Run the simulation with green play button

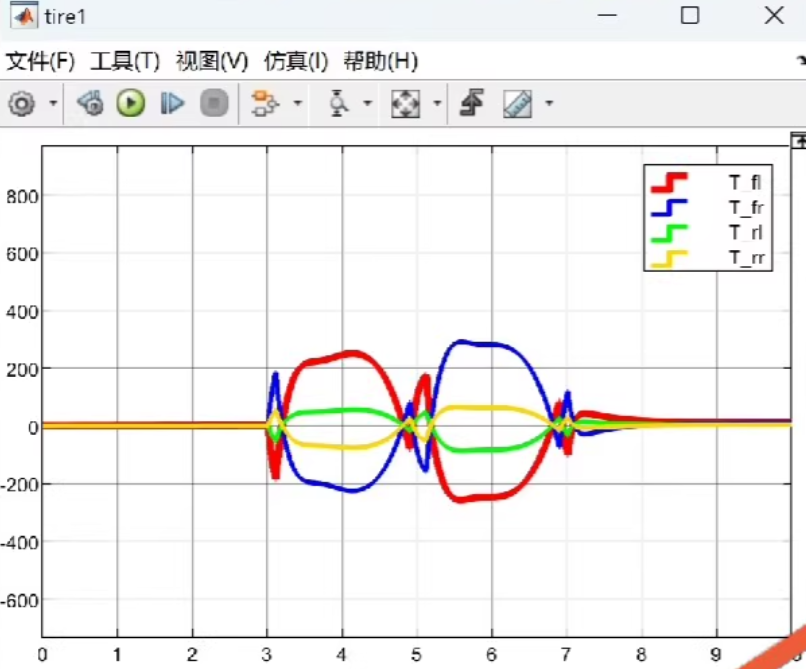point(131,103)
